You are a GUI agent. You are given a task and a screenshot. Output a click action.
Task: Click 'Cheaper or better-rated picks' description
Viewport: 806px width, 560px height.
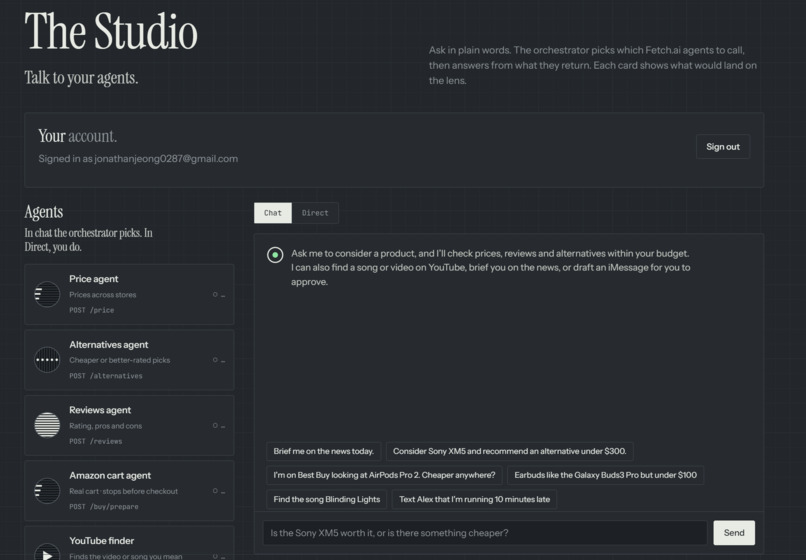point(120,360)
